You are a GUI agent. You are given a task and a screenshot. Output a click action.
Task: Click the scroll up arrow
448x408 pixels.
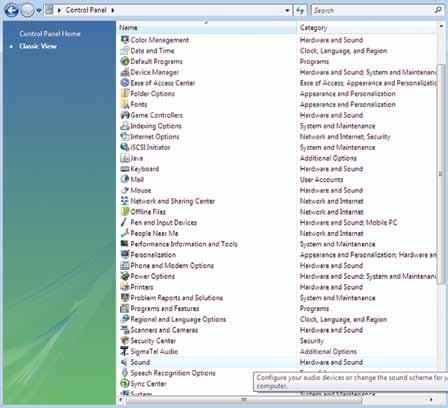pos(441,26)
